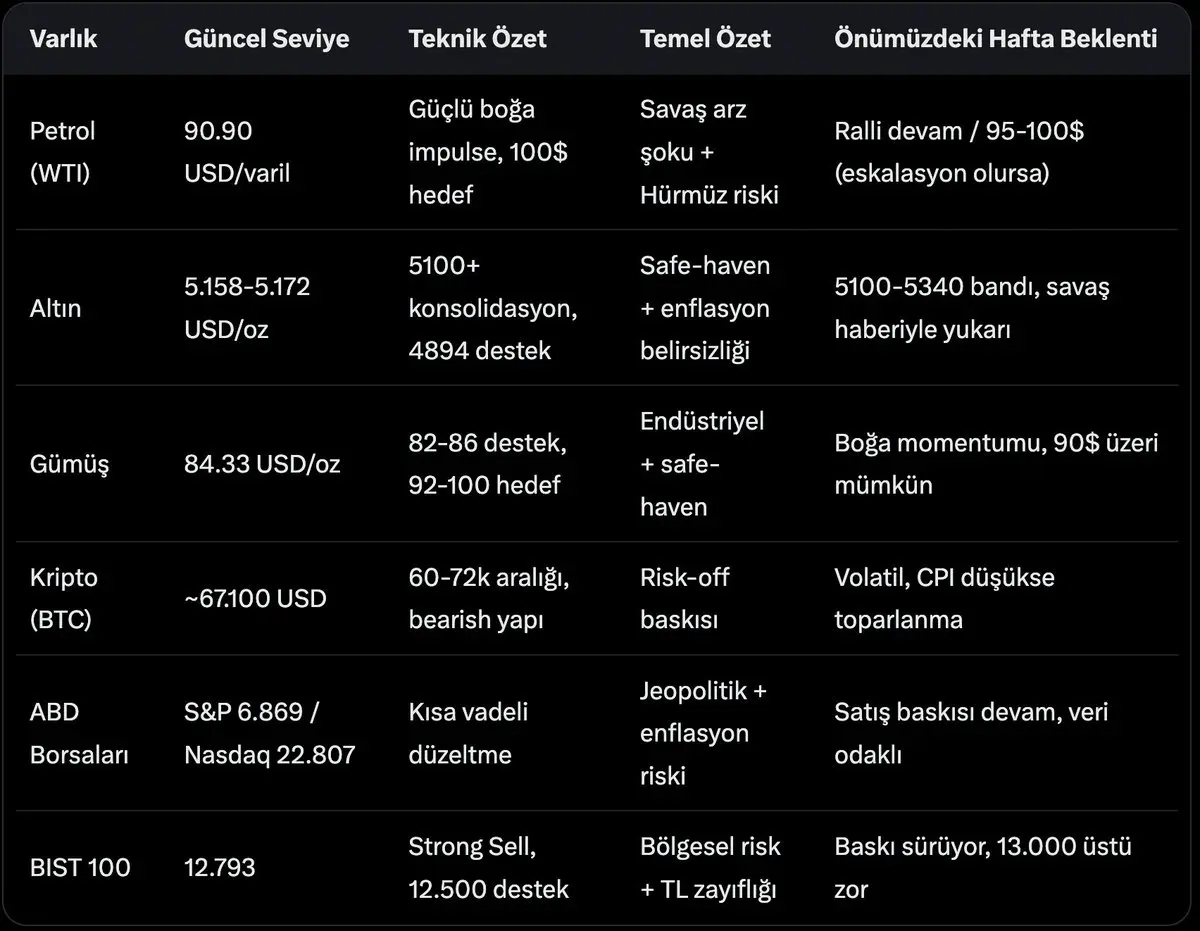Select the Petrol (WTI) row label
The height and width of the screenshot is (931, 1200).
point(64,152)
